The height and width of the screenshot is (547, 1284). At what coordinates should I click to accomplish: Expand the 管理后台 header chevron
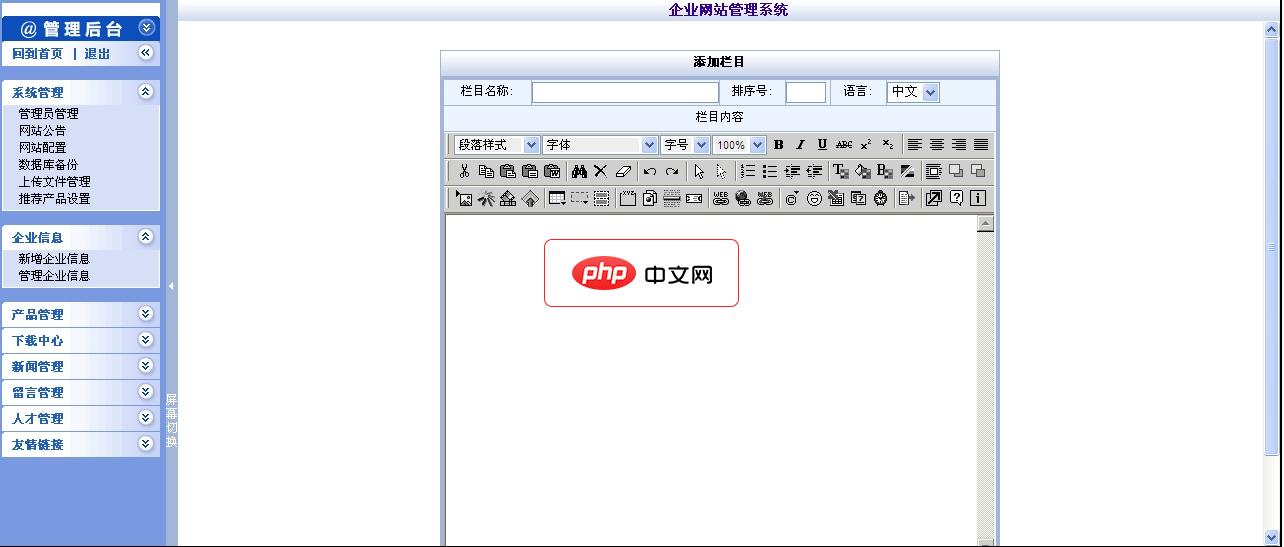pos(146,27)
